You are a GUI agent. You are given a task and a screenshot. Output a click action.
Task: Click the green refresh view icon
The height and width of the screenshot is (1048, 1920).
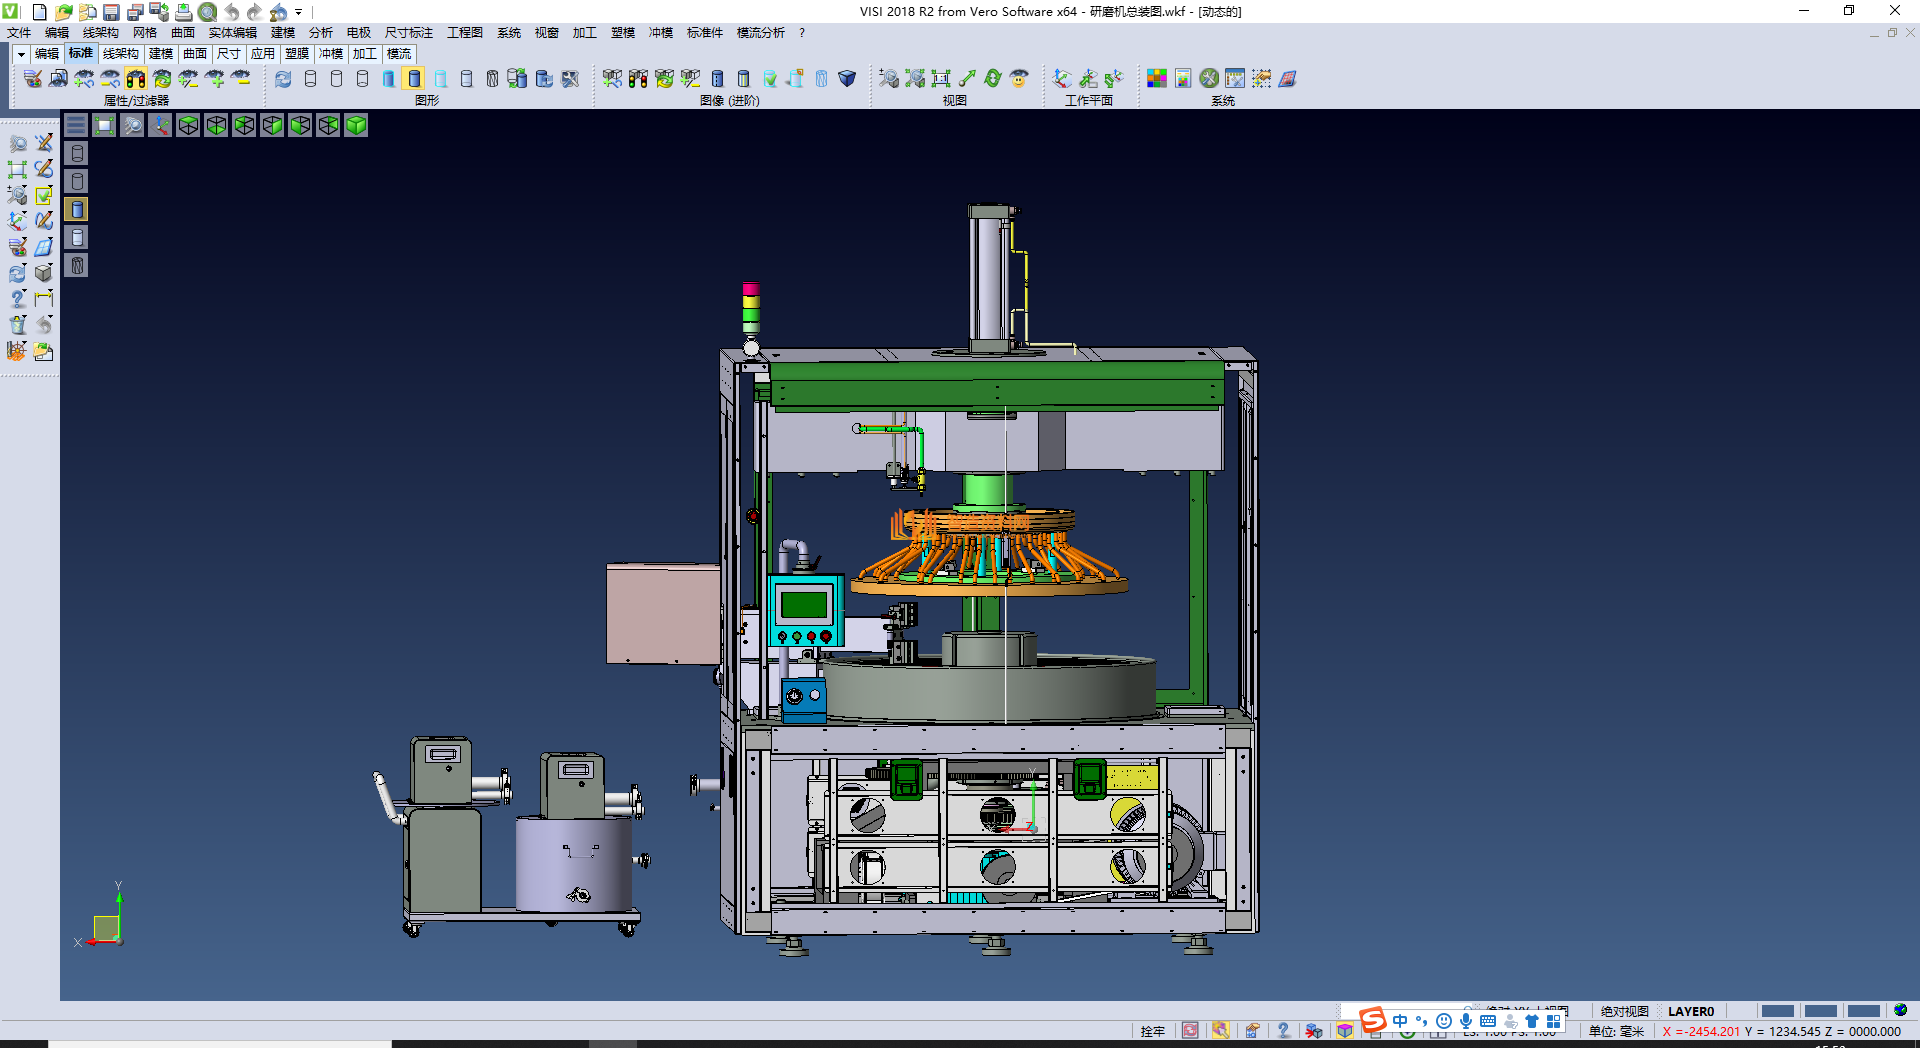(x=993, y=79)
